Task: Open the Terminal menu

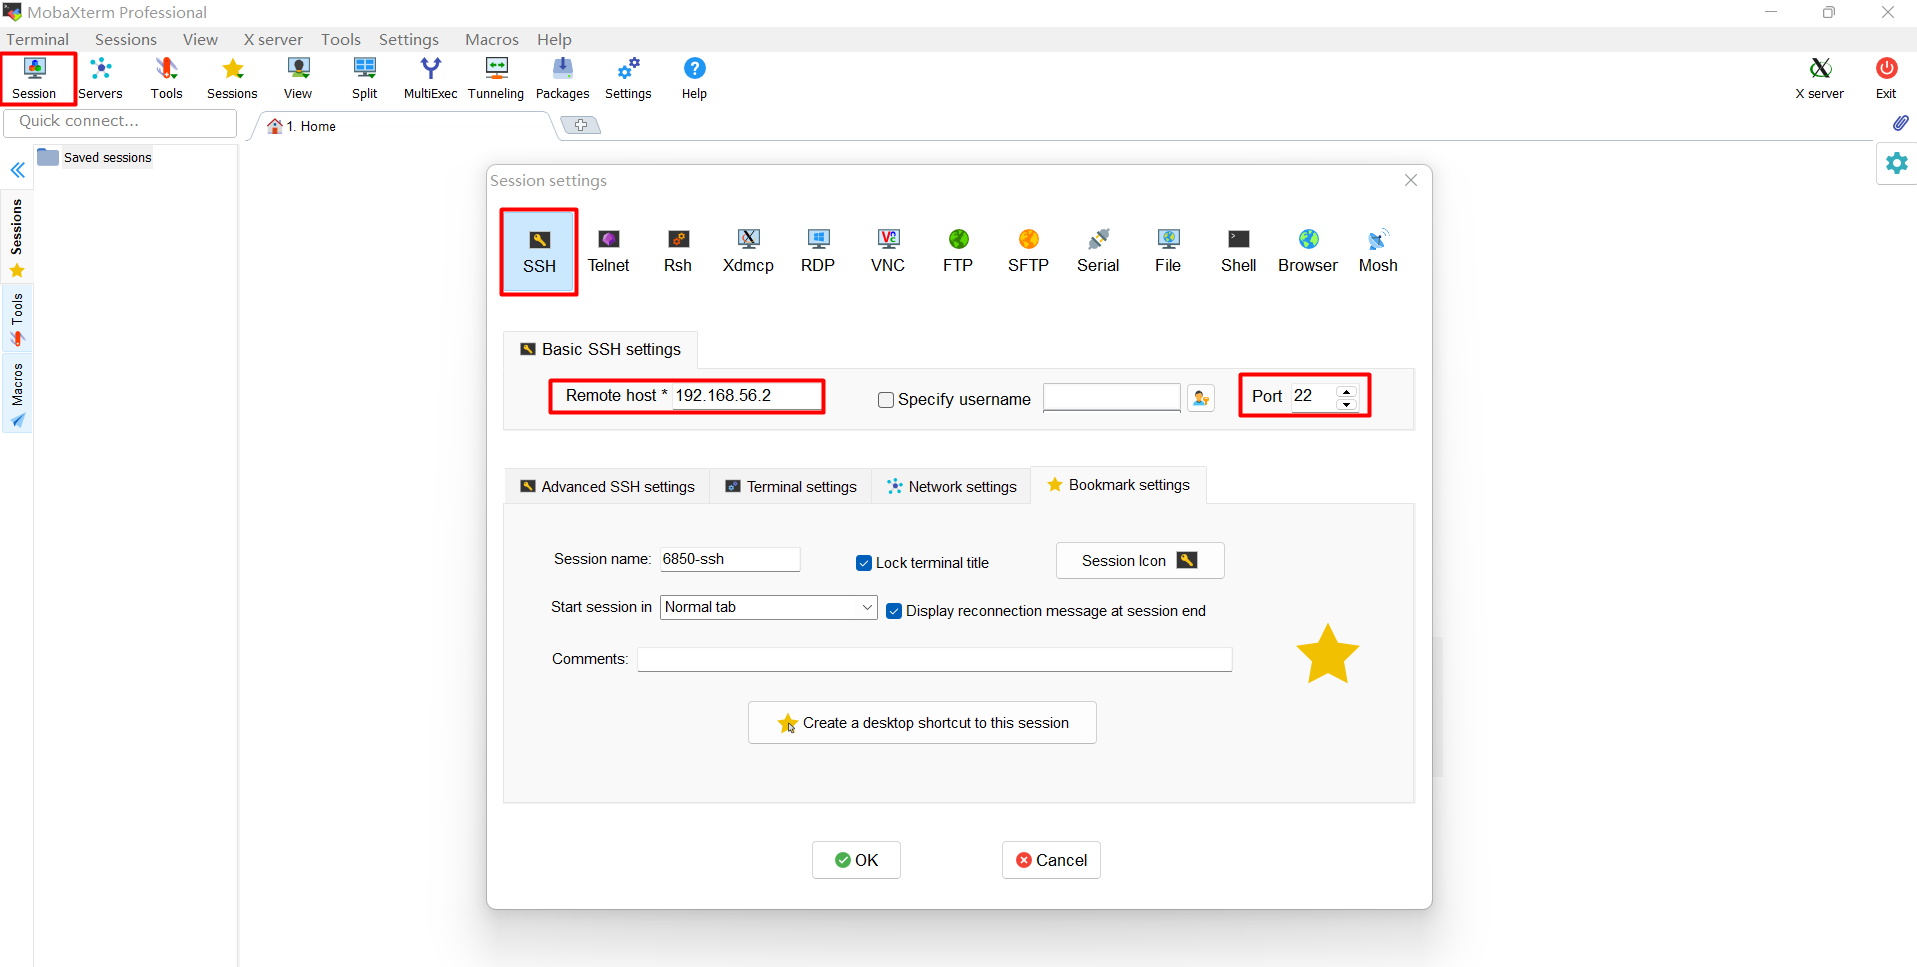Action: click(38, 40)
